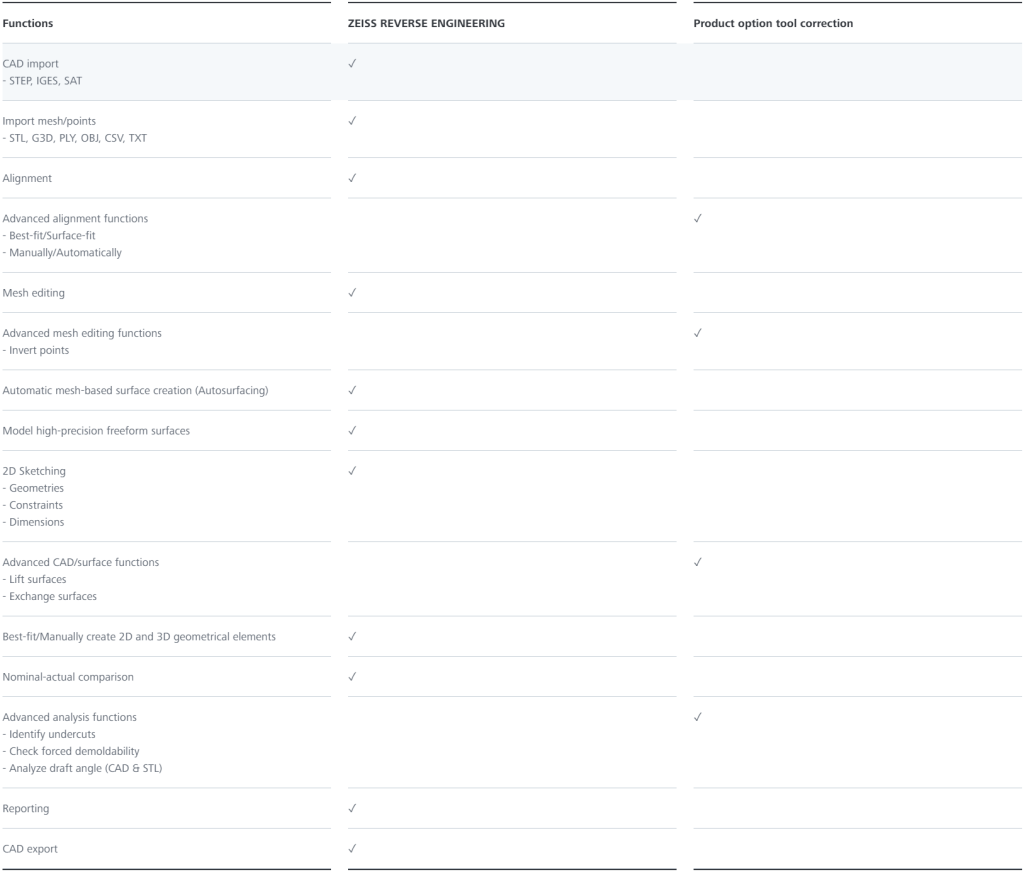Click the 'Best-fit/Manually create 2D and 3D geometrical elements' label

click(136, 636)
